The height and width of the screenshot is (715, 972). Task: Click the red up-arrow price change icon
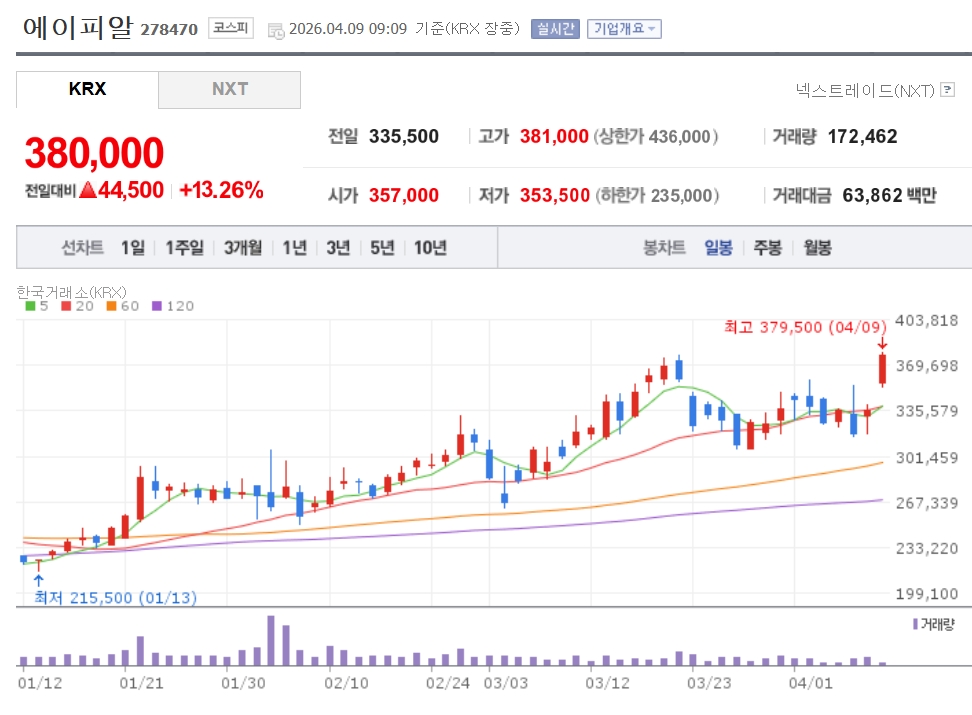(88, 190)
